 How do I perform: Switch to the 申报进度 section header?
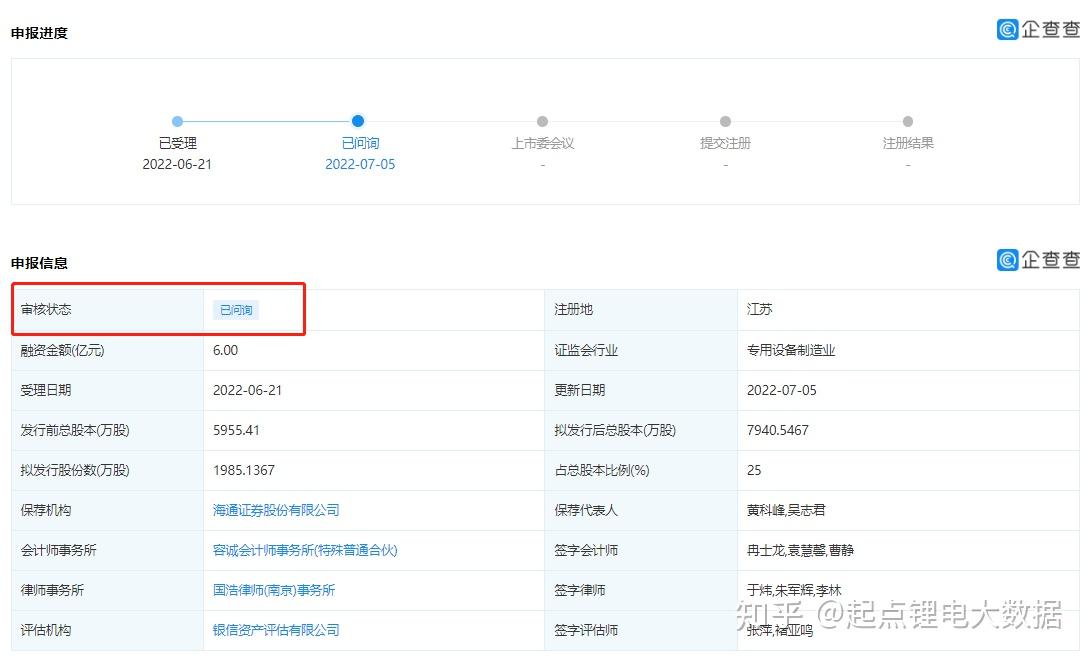pyautogui.click(x=39, y=33)
